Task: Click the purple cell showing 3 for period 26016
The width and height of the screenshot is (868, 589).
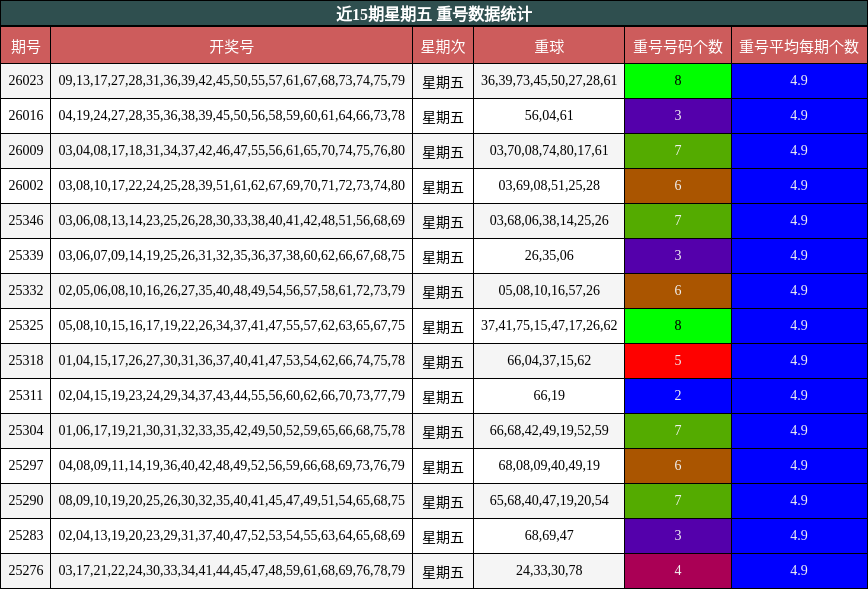Action: point(676,116)
